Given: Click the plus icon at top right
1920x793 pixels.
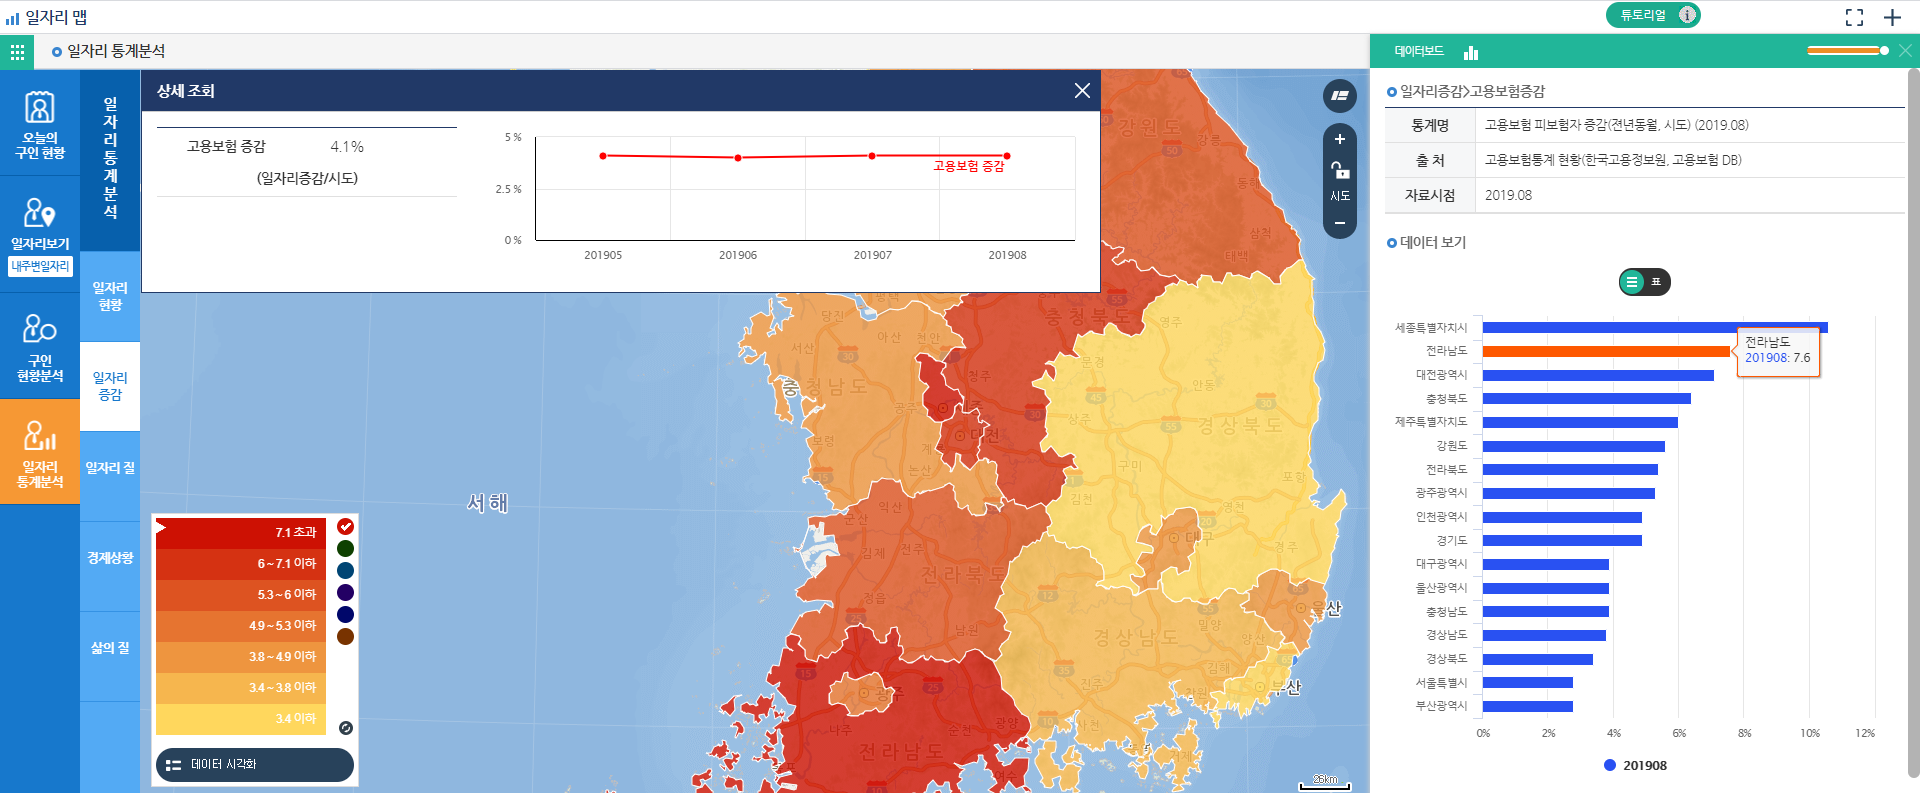Looking at the screenshot, I should [1892, 17].
